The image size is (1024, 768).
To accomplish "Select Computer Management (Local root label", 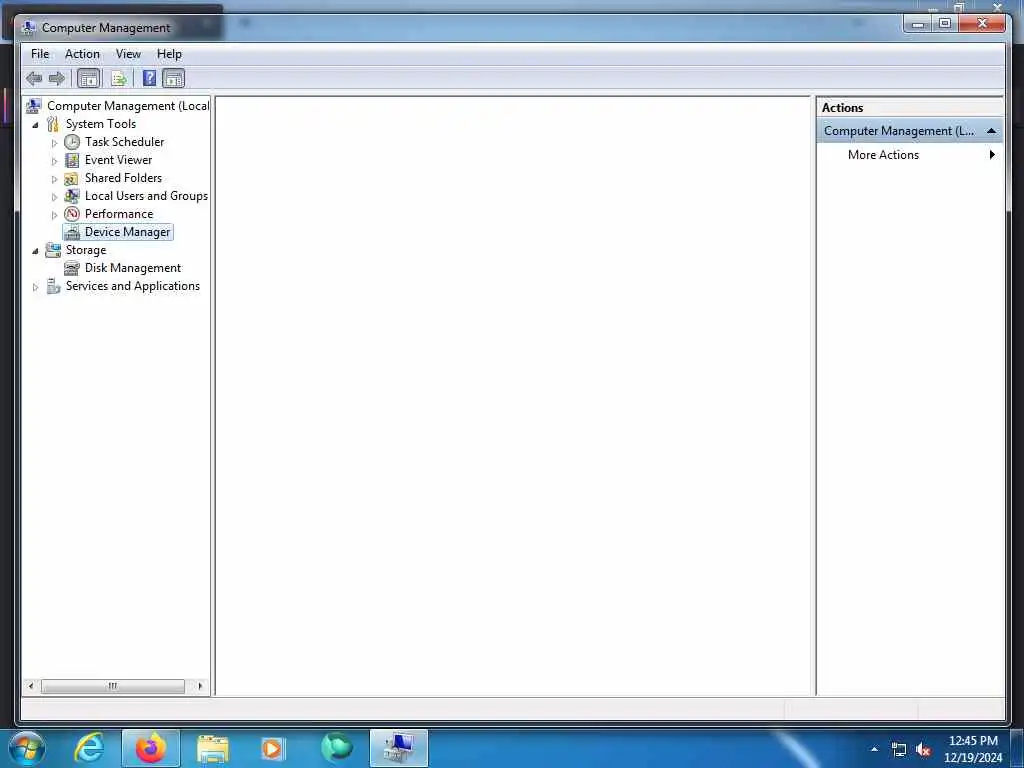I will [128, 106].
